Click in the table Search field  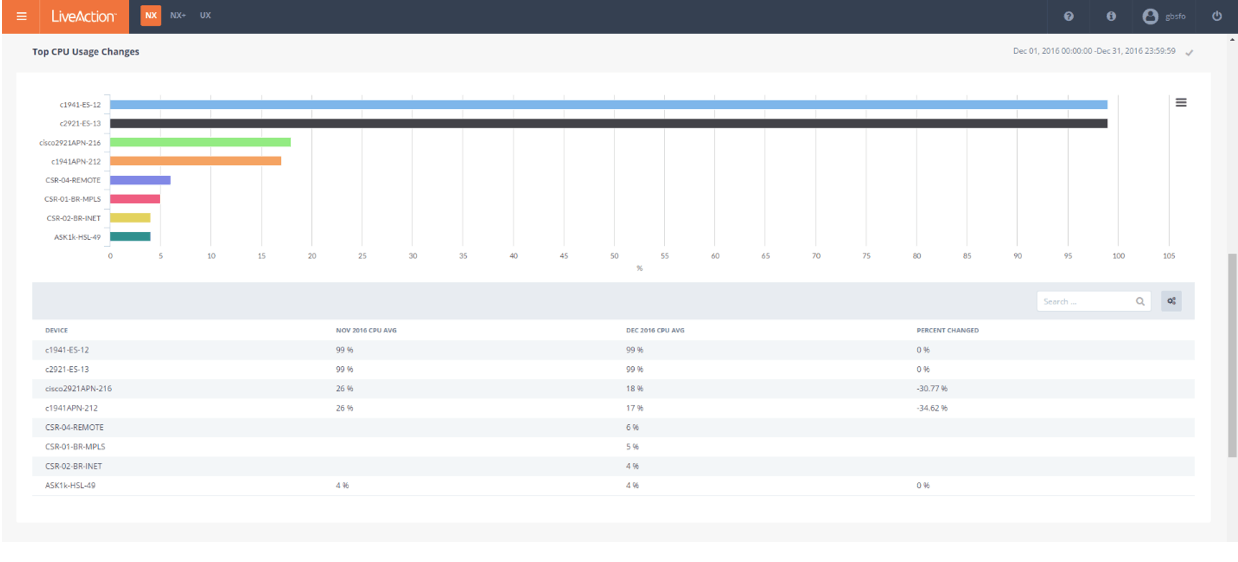click(1085, 301)
